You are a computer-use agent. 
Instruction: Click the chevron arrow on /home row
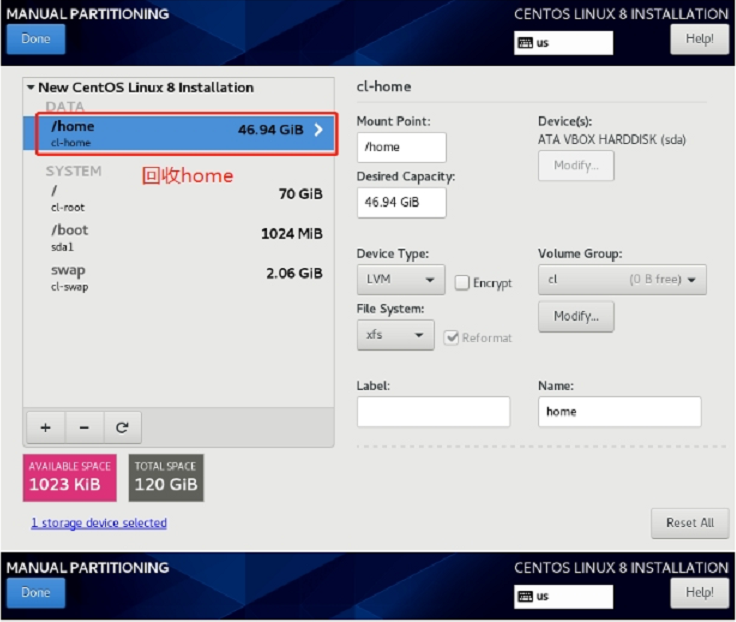point(319,130)
